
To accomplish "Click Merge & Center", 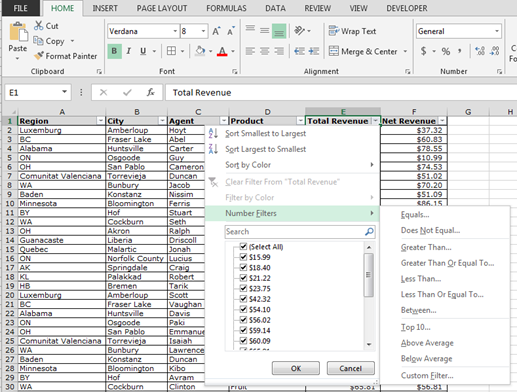I will [x=363, y=51].
